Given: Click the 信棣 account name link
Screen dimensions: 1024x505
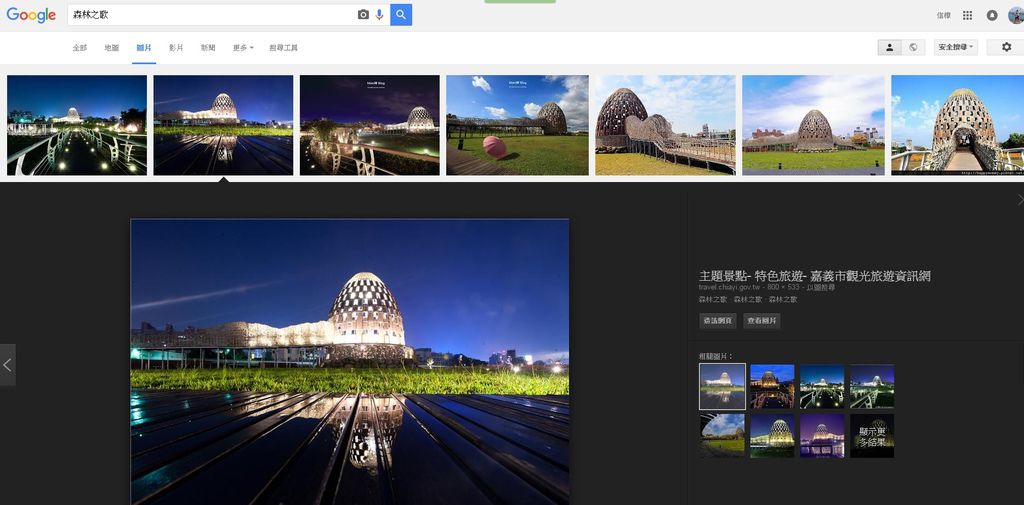Looking at the screenshot, I should pyautogui.click(x=944, y=15).
